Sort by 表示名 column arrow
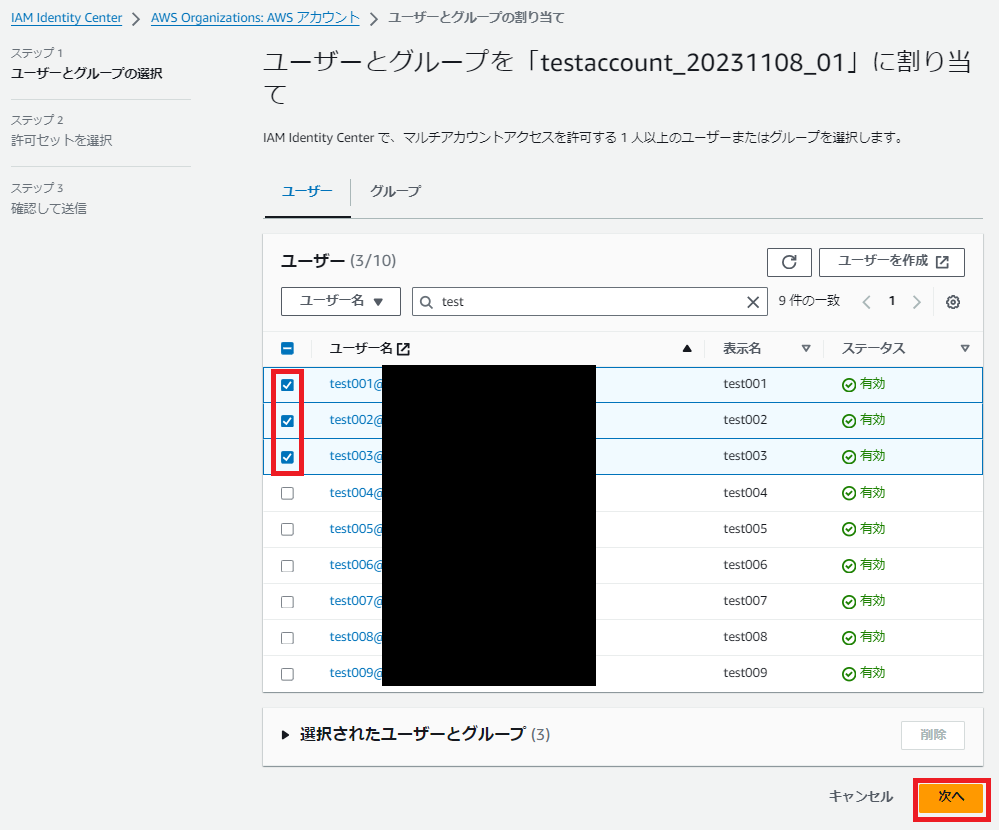This screenshot has height=830, width=999. coord(806,348)
